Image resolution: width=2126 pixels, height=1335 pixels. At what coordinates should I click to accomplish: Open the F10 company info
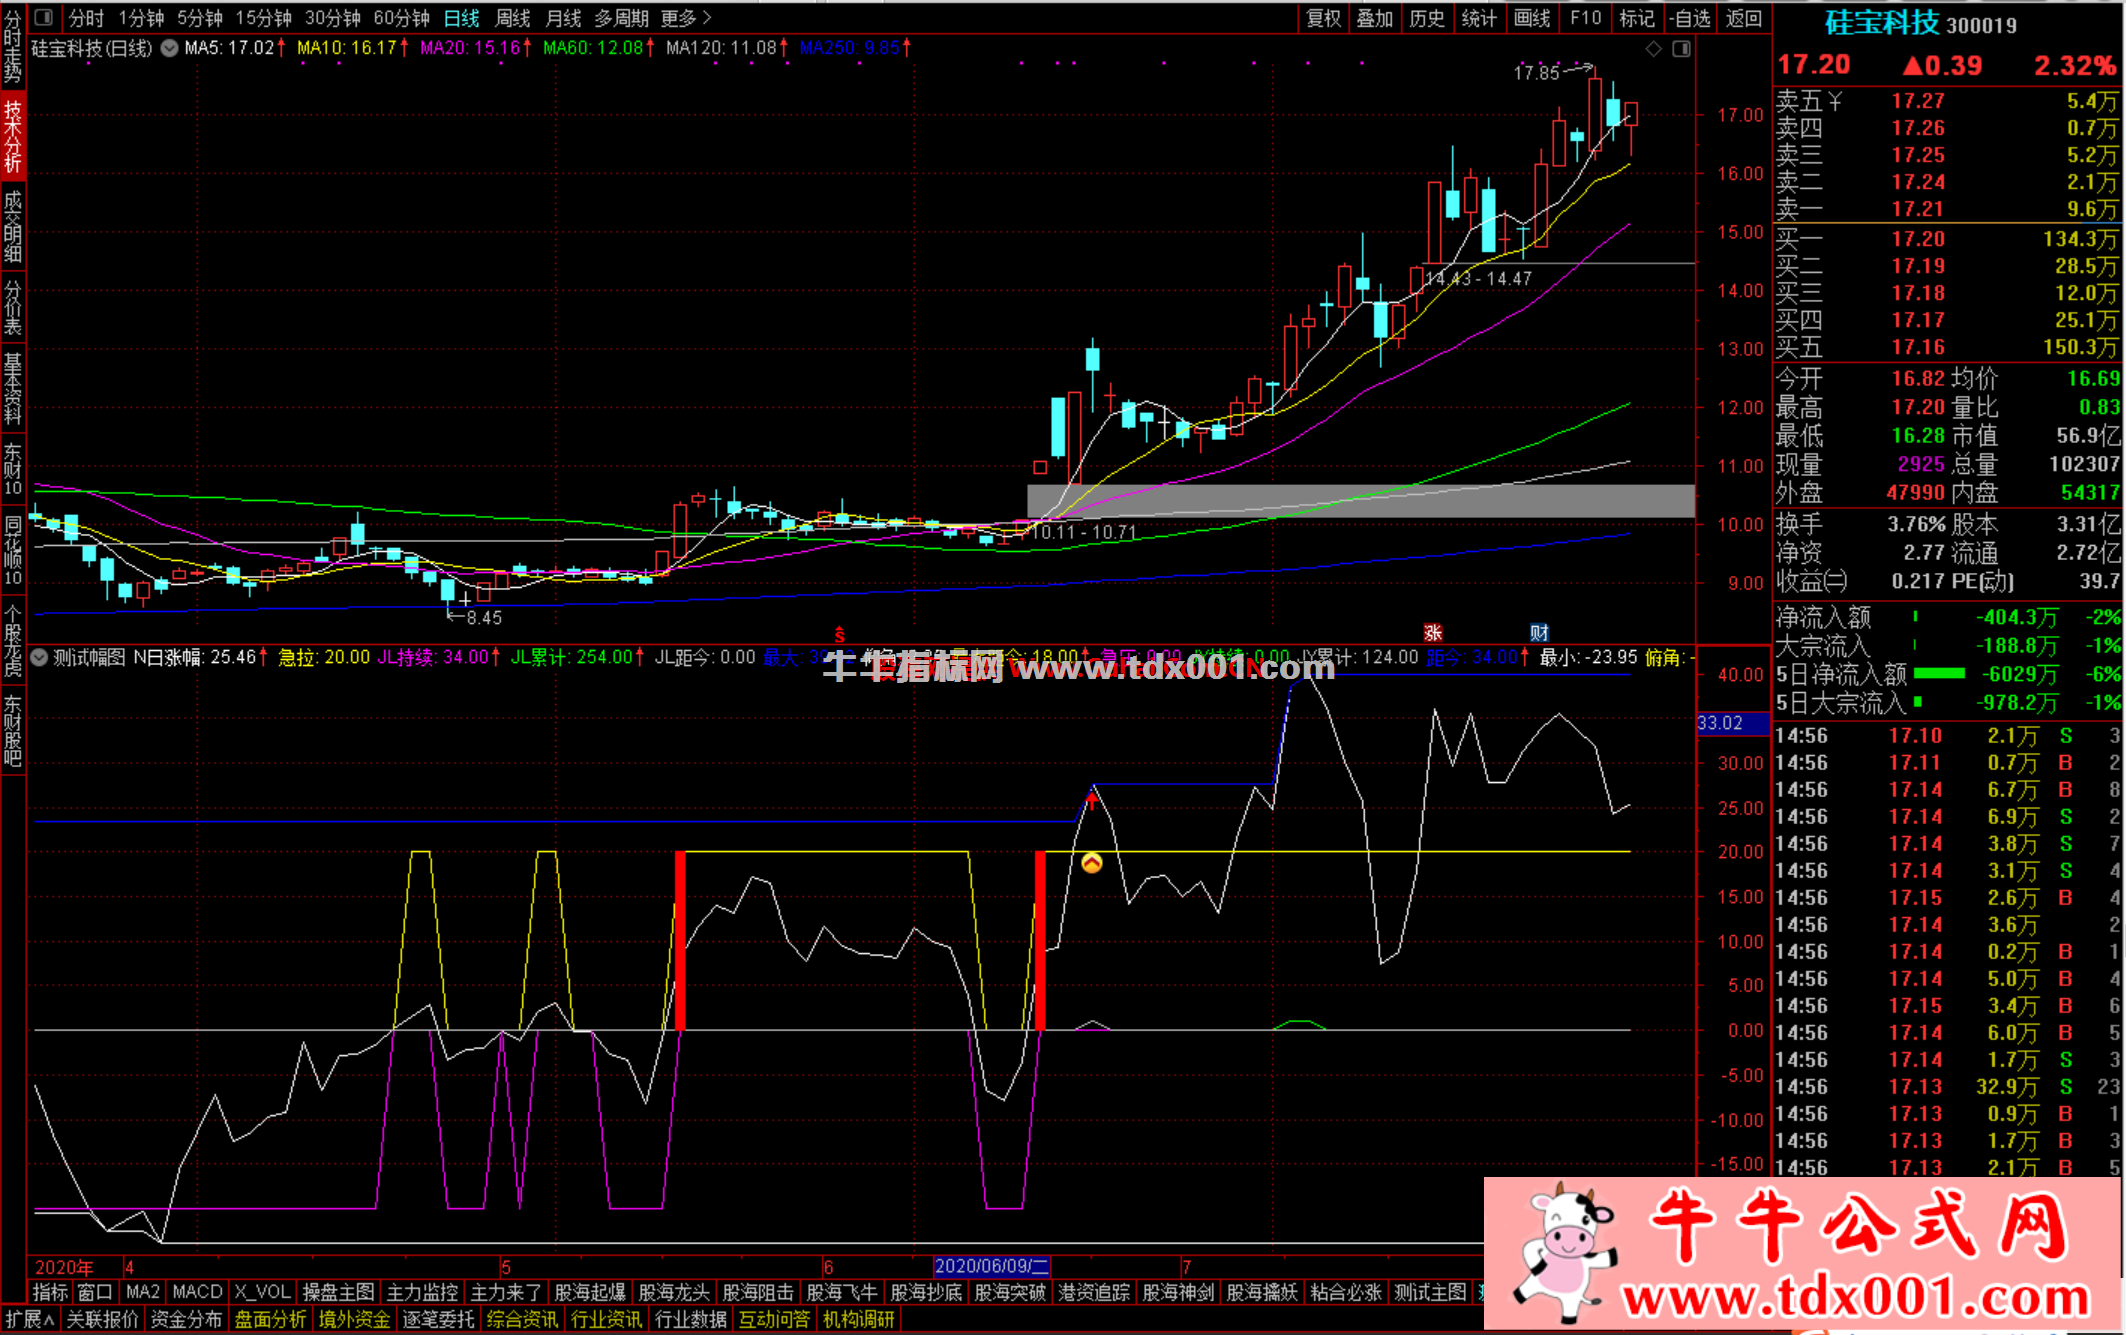pyautogui.click(x=1586, y=18)
